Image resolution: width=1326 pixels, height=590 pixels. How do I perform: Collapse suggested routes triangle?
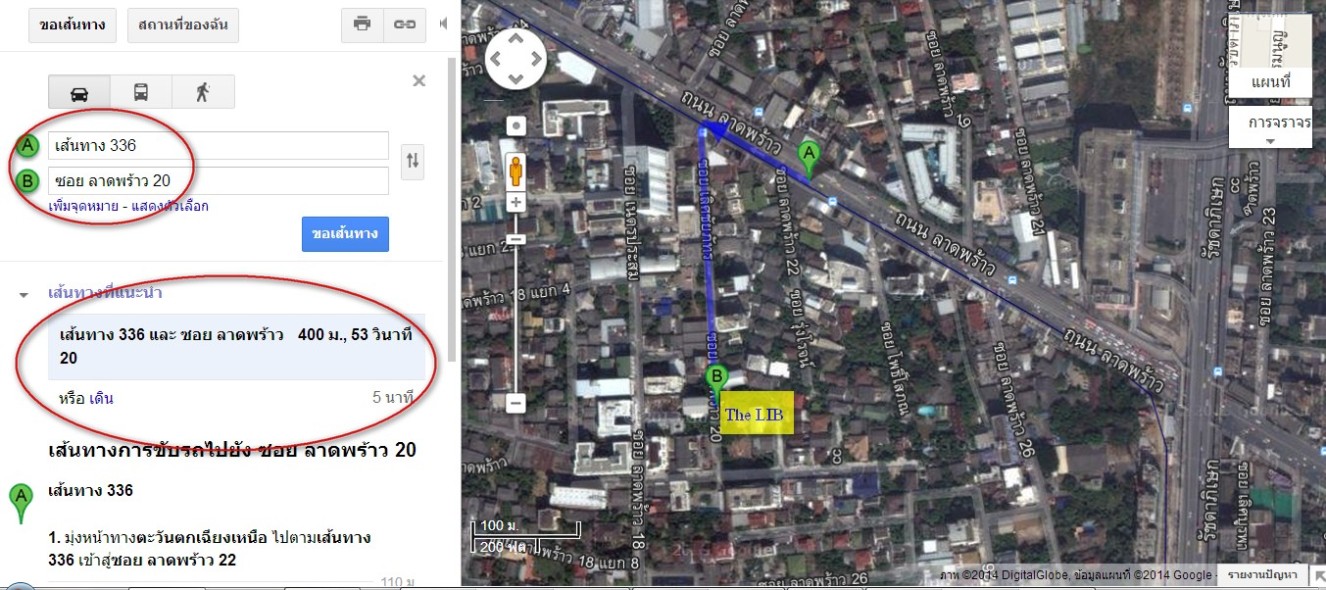pos(23,295)
